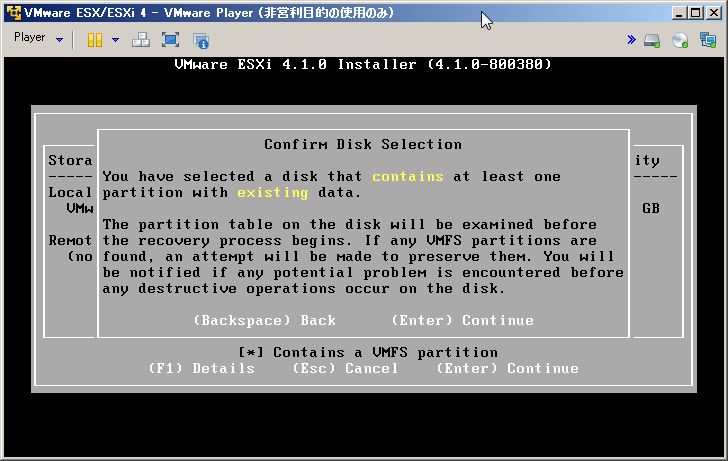
Task: Open the Player menu
Action: coord(30,37)
